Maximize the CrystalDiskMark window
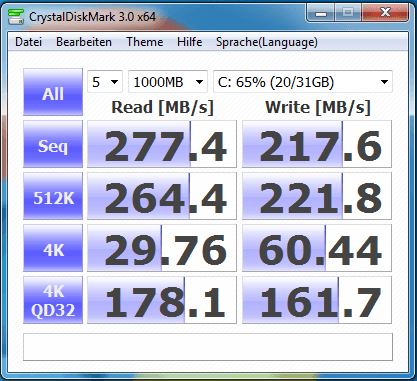The width and height of the screenshot is (417, 381). tap(348, 13)
